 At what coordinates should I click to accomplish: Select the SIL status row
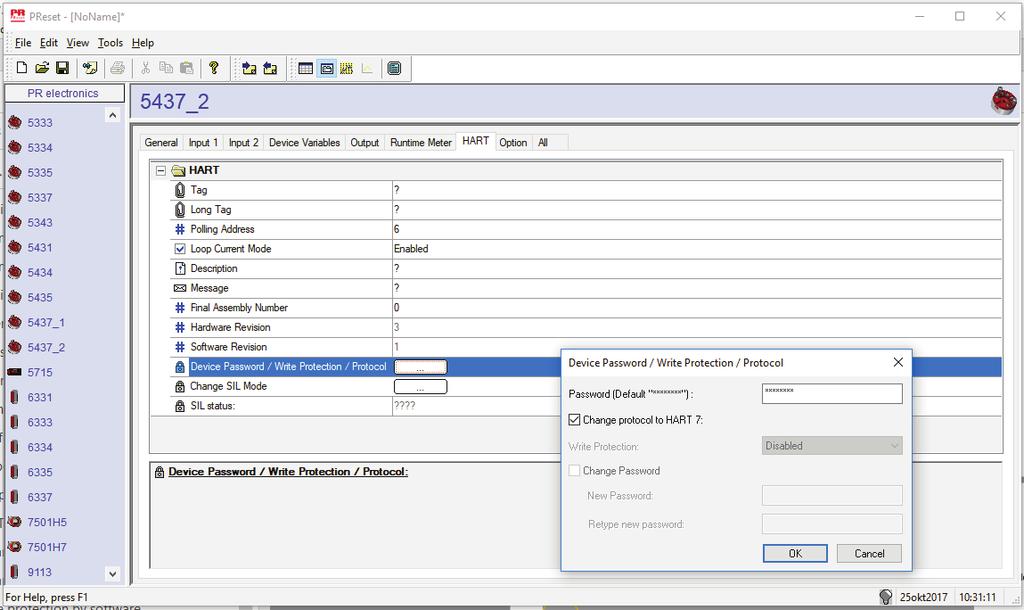pos(586,406)
